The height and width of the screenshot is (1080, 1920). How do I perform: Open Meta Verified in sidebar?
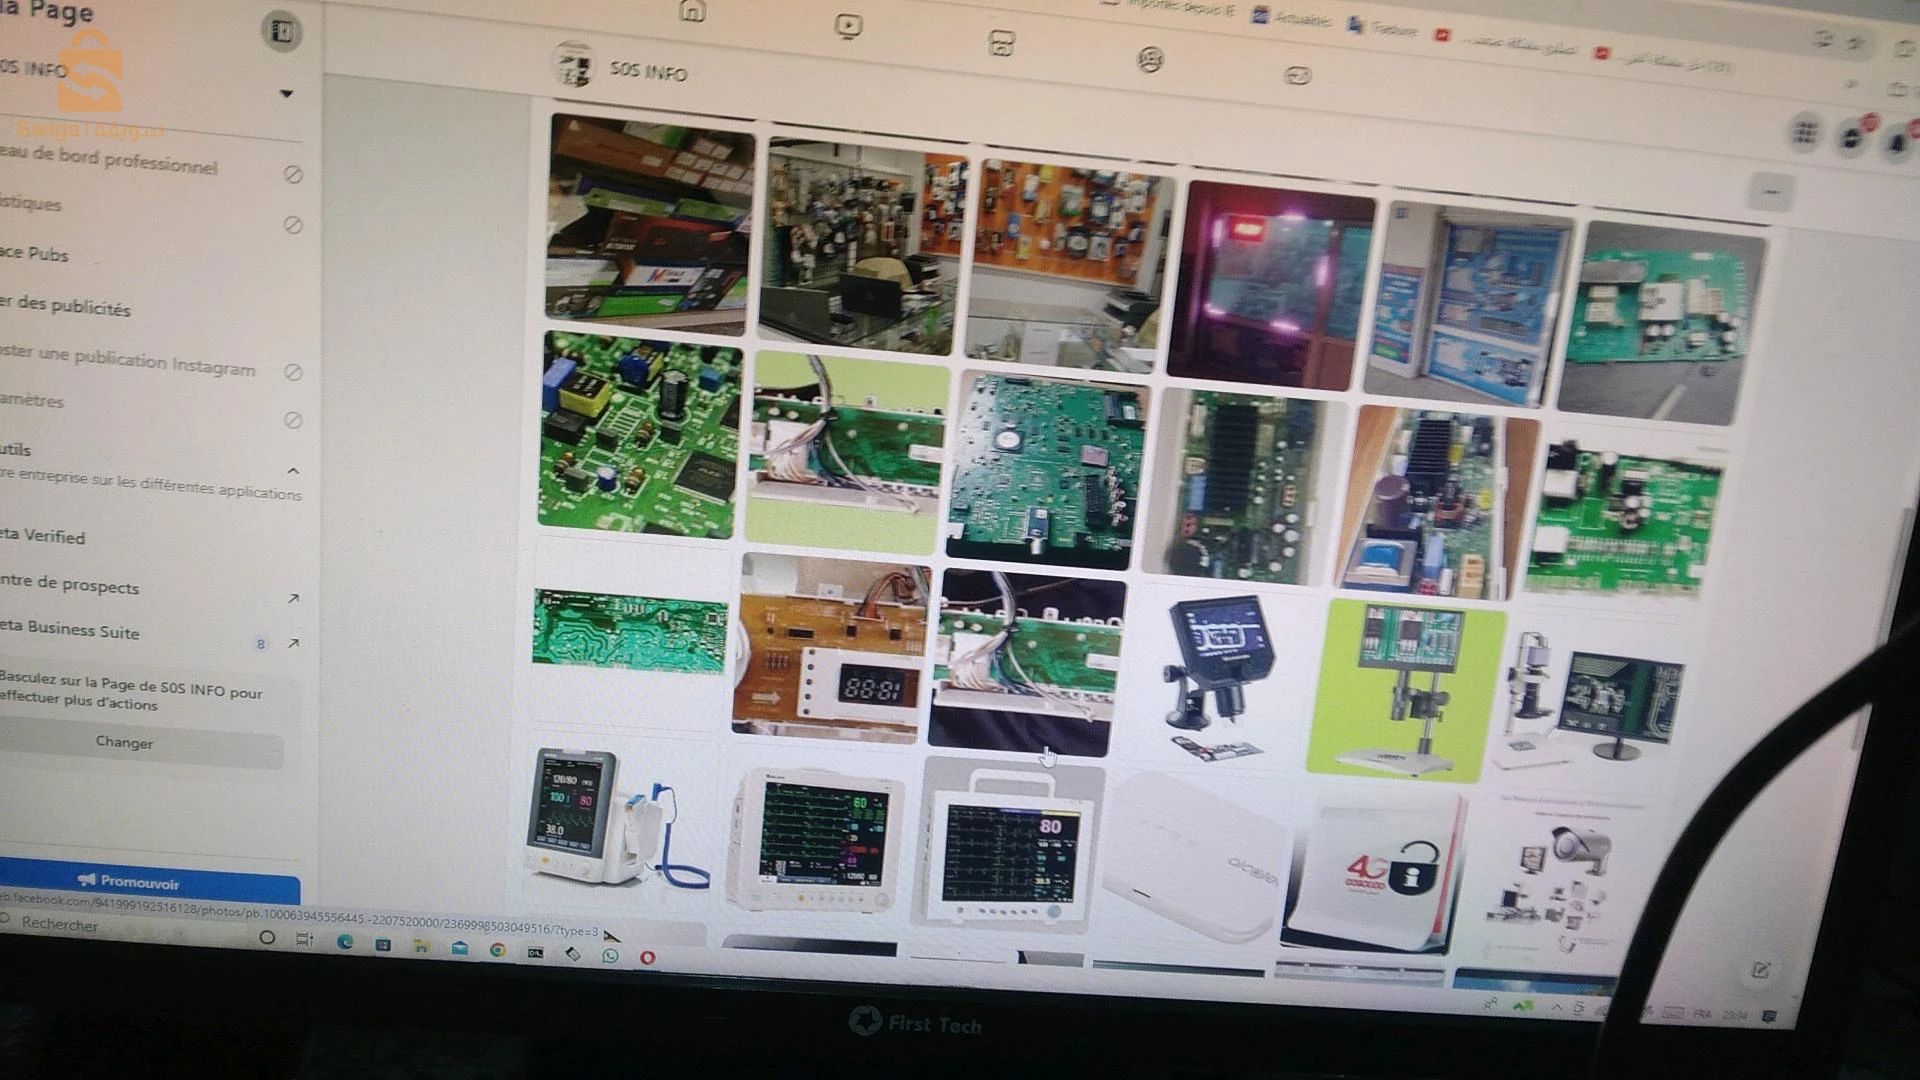45,536
